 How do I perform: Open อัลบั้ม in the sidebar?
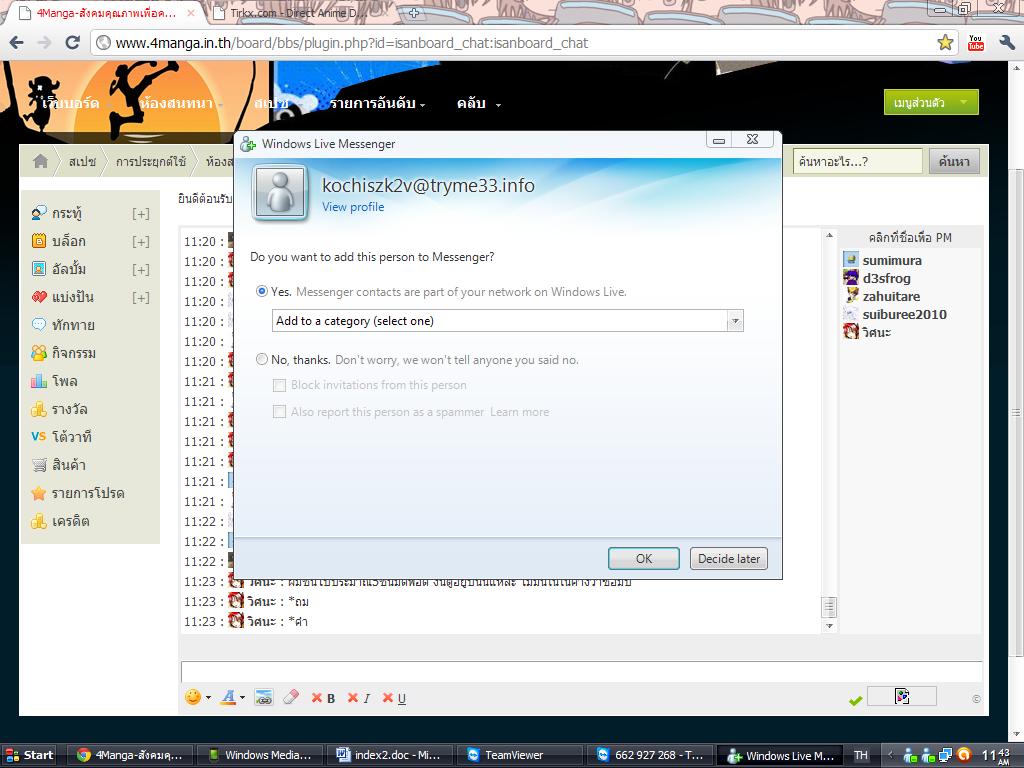68,269
